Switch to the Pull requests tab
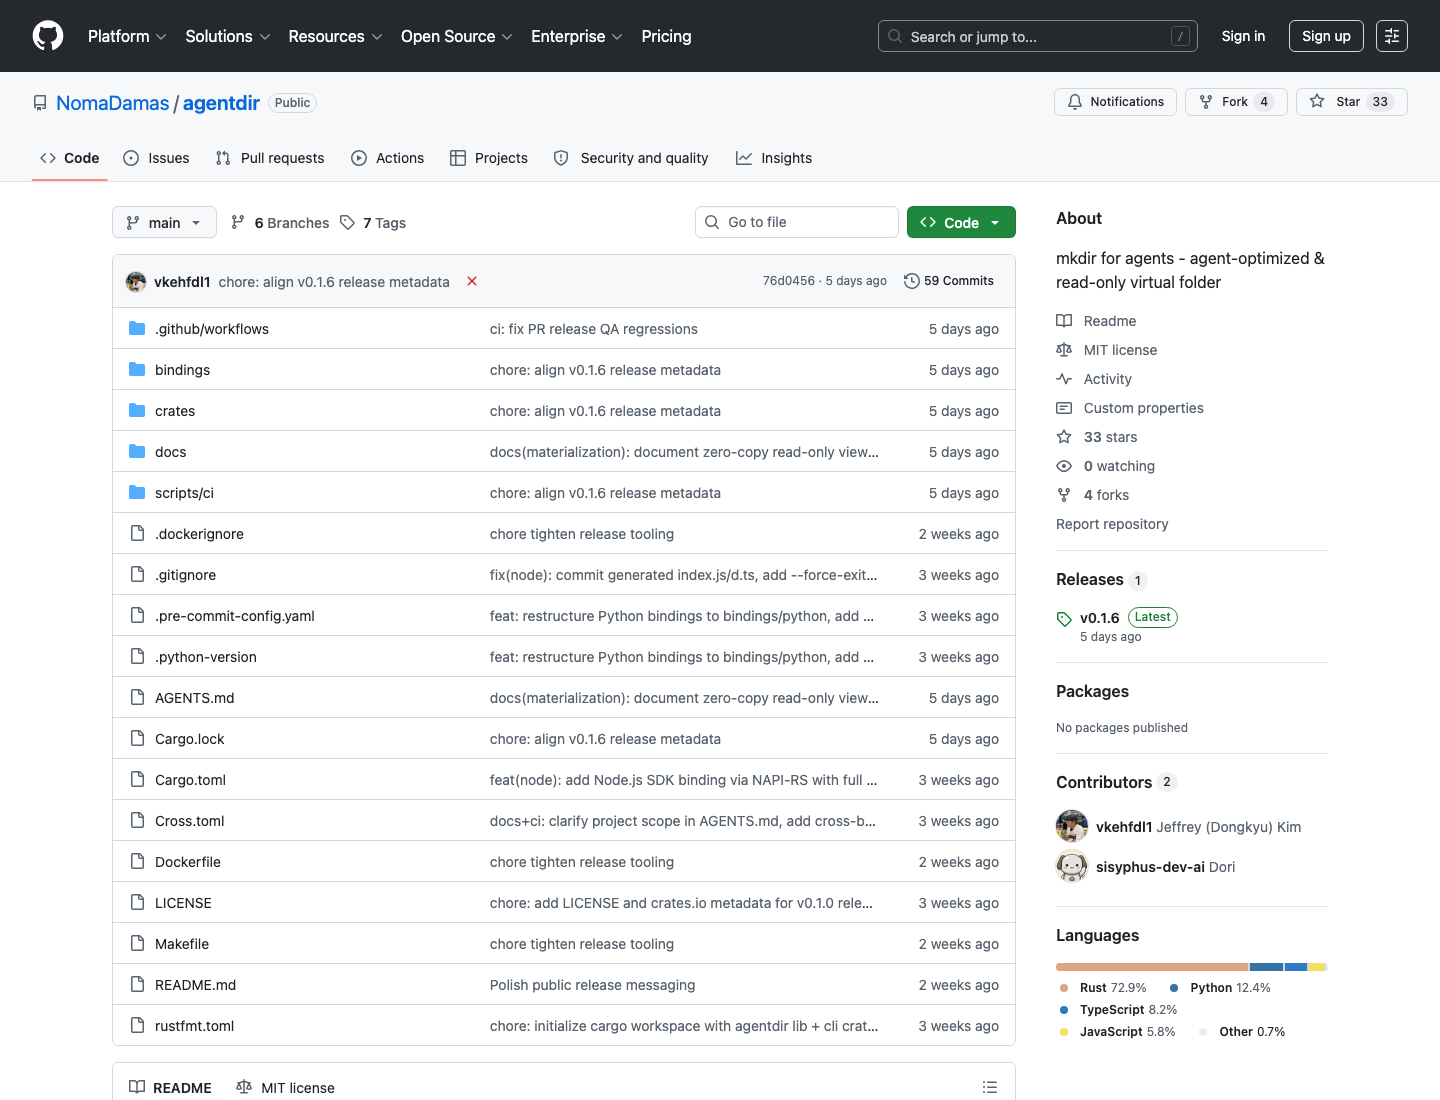This screenshot has height=1100, width=1440. click(270, 158)
